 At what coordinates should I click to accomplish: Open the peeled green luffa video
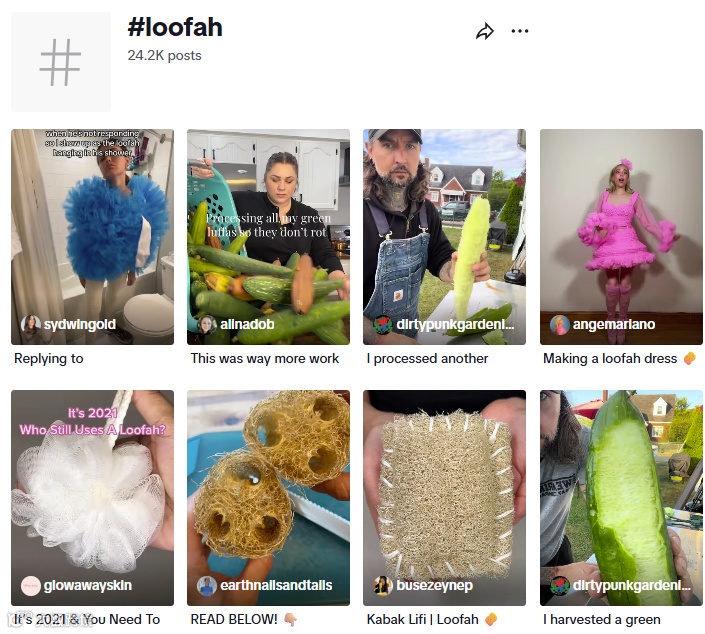621,498
